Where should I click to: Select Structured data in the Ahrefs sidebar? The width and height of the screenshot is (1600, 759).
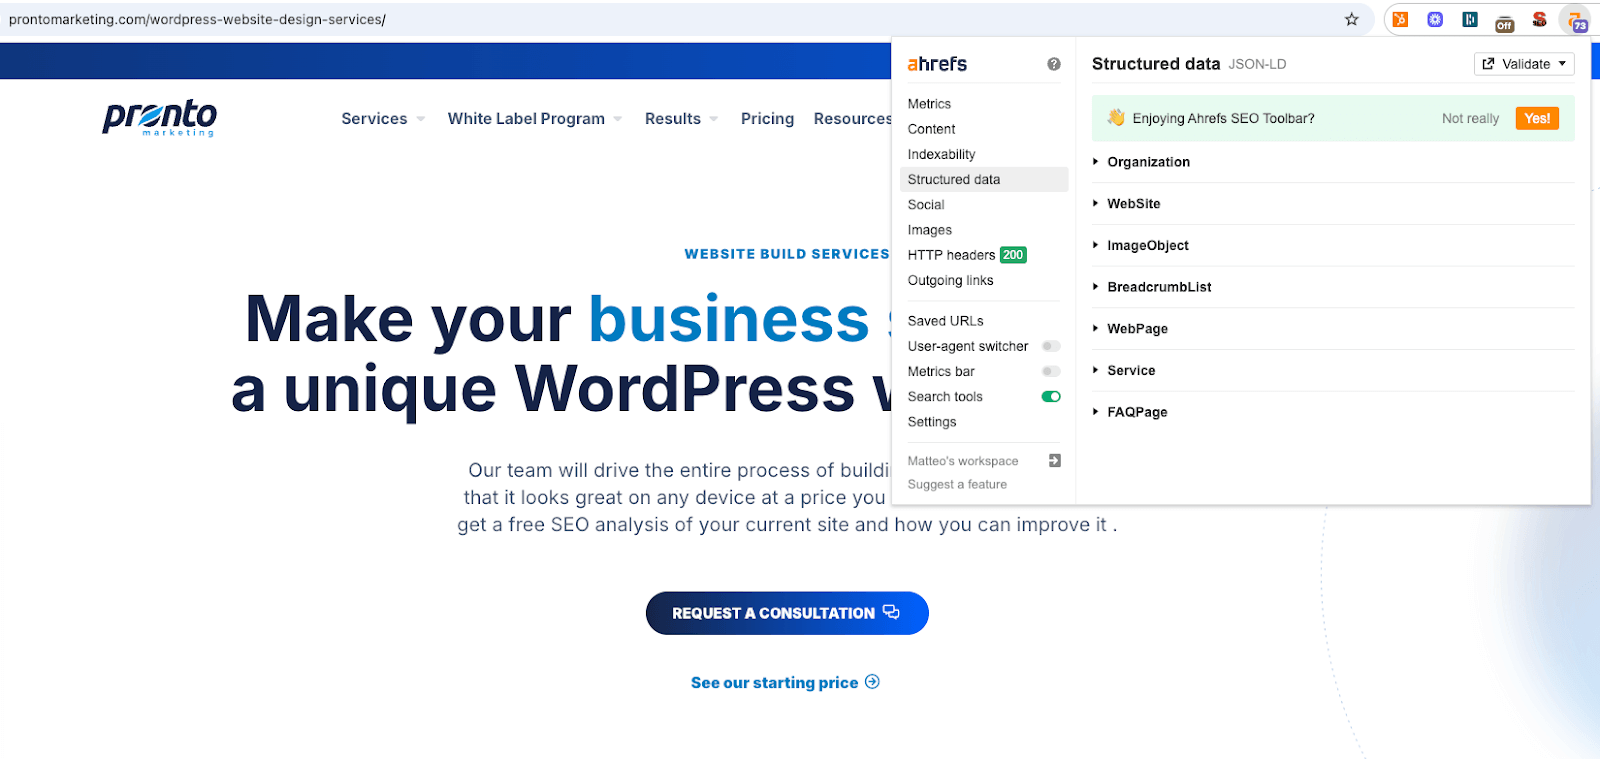[x=984, y=179]
